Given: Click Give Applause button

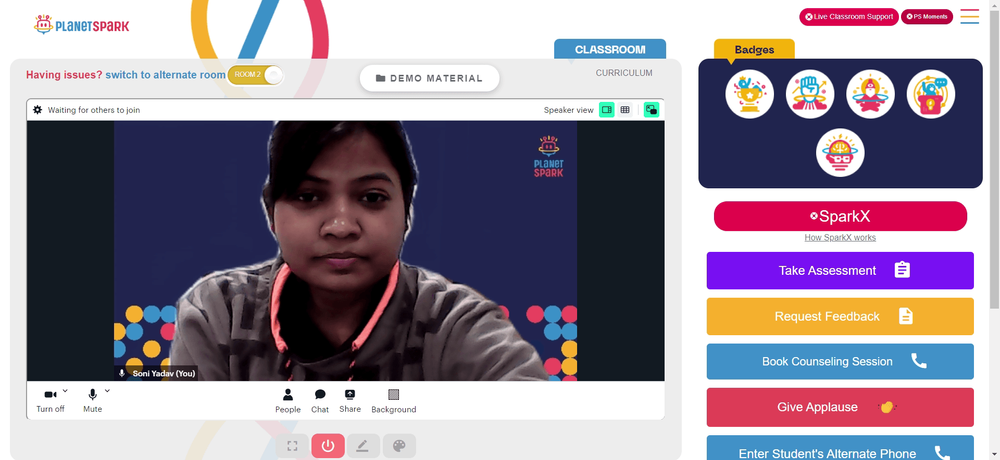Looking at the screenshot, I should coord(840,407).
